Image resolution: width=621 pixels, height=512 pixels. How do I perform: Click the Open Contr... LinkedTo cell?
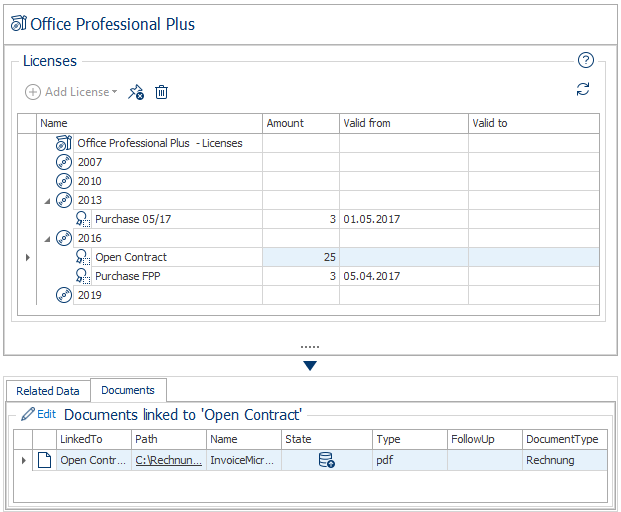click(94, 460)
